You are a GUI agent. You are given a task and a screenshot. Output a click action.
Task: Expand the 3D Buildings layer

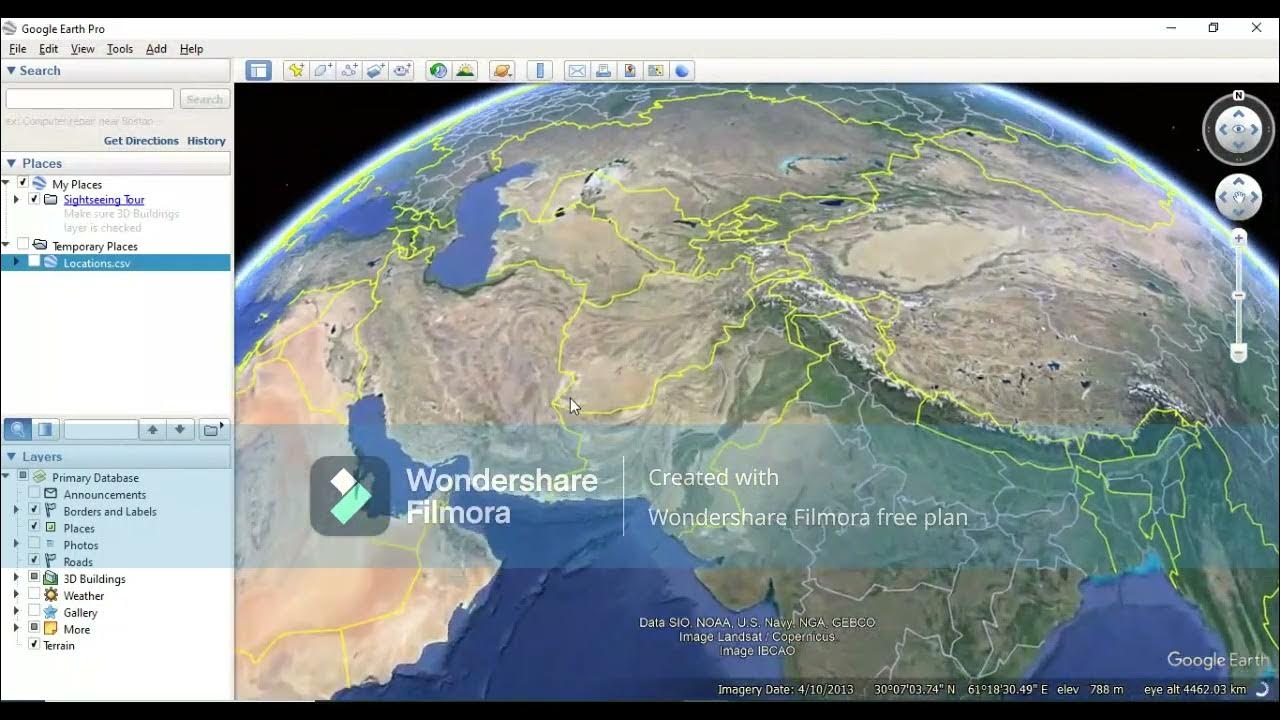point(16,578)
